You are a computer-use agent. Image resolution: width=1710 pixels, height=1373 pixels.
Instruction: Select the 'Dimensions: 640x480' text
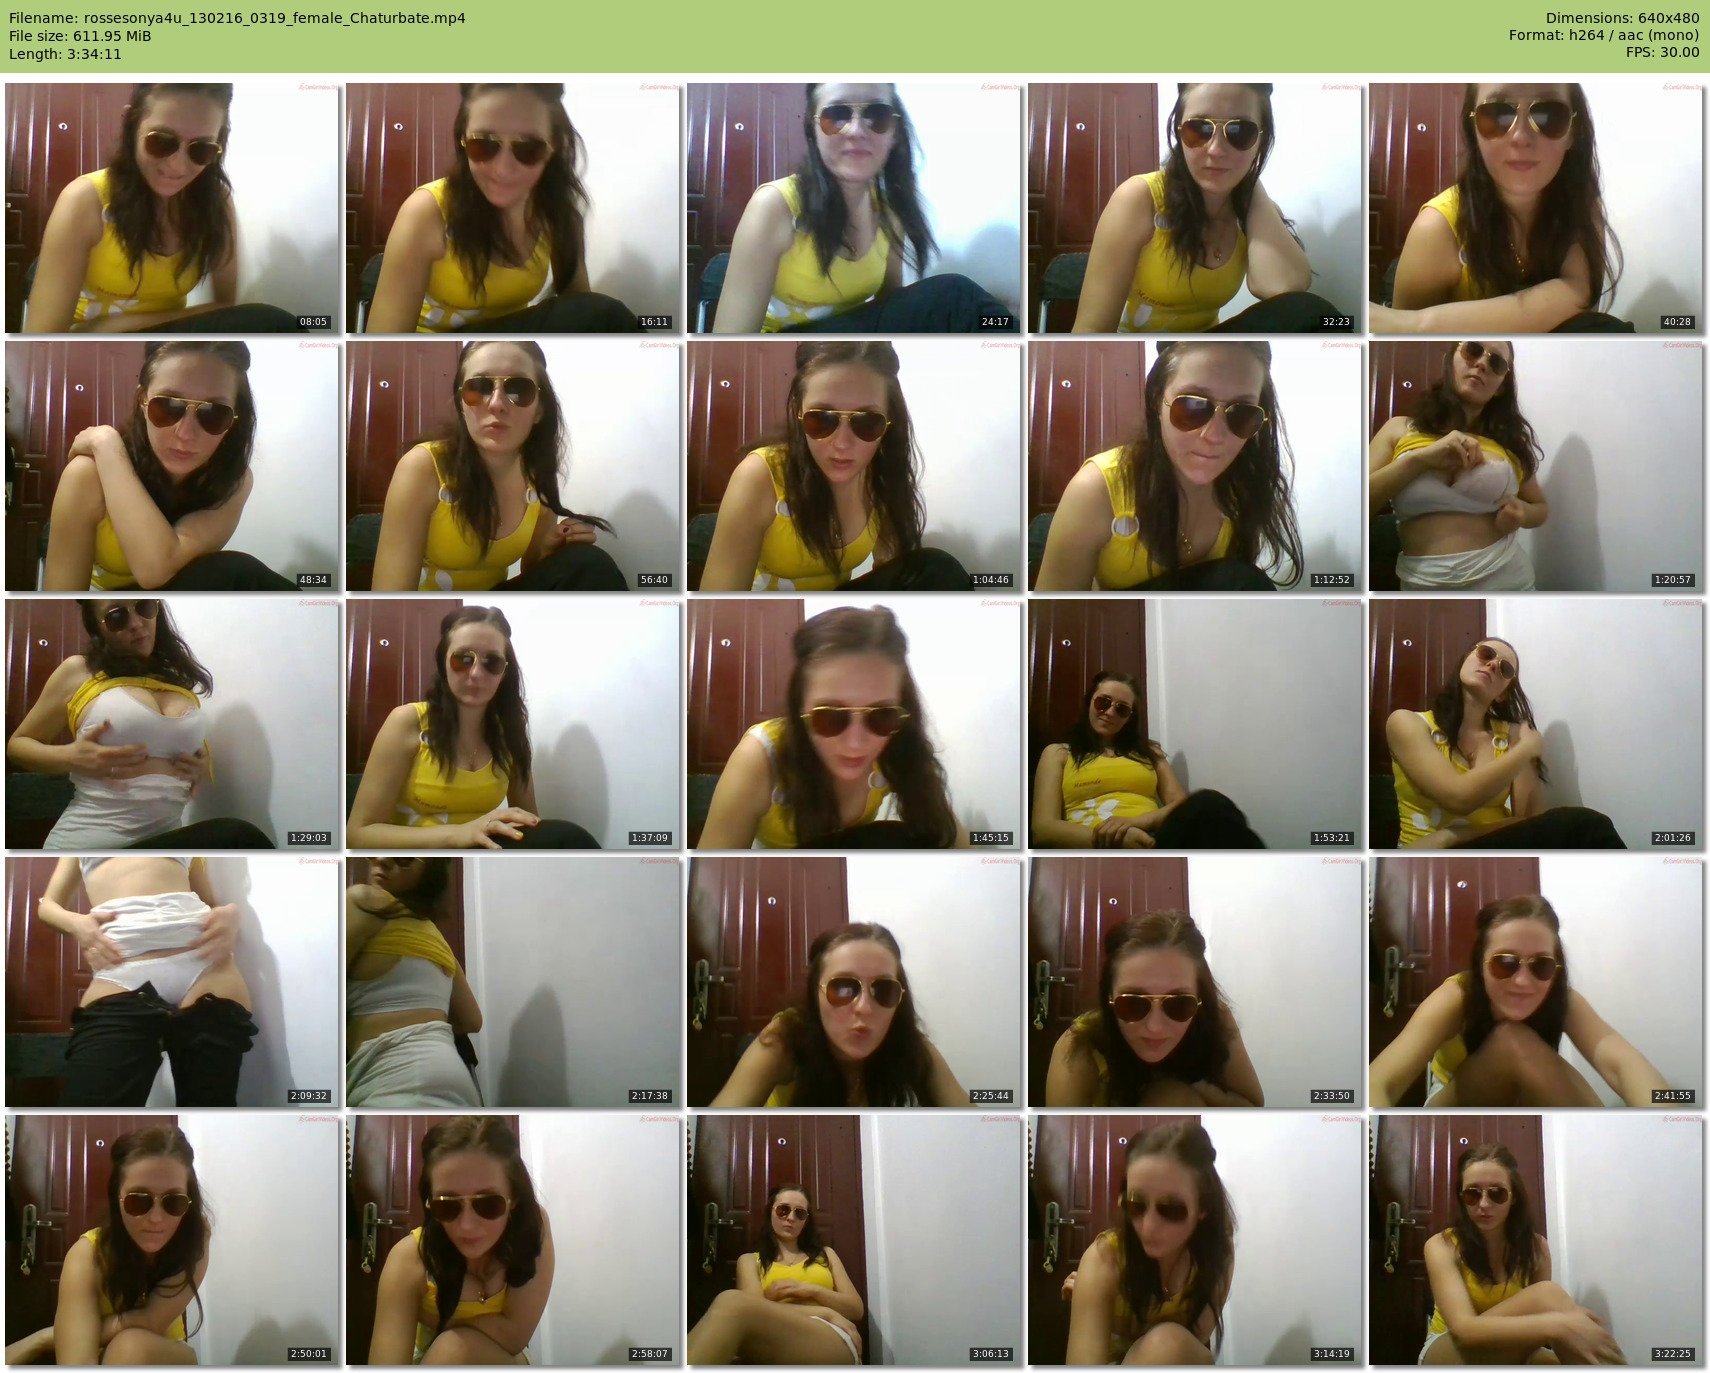coord(1622,18)
